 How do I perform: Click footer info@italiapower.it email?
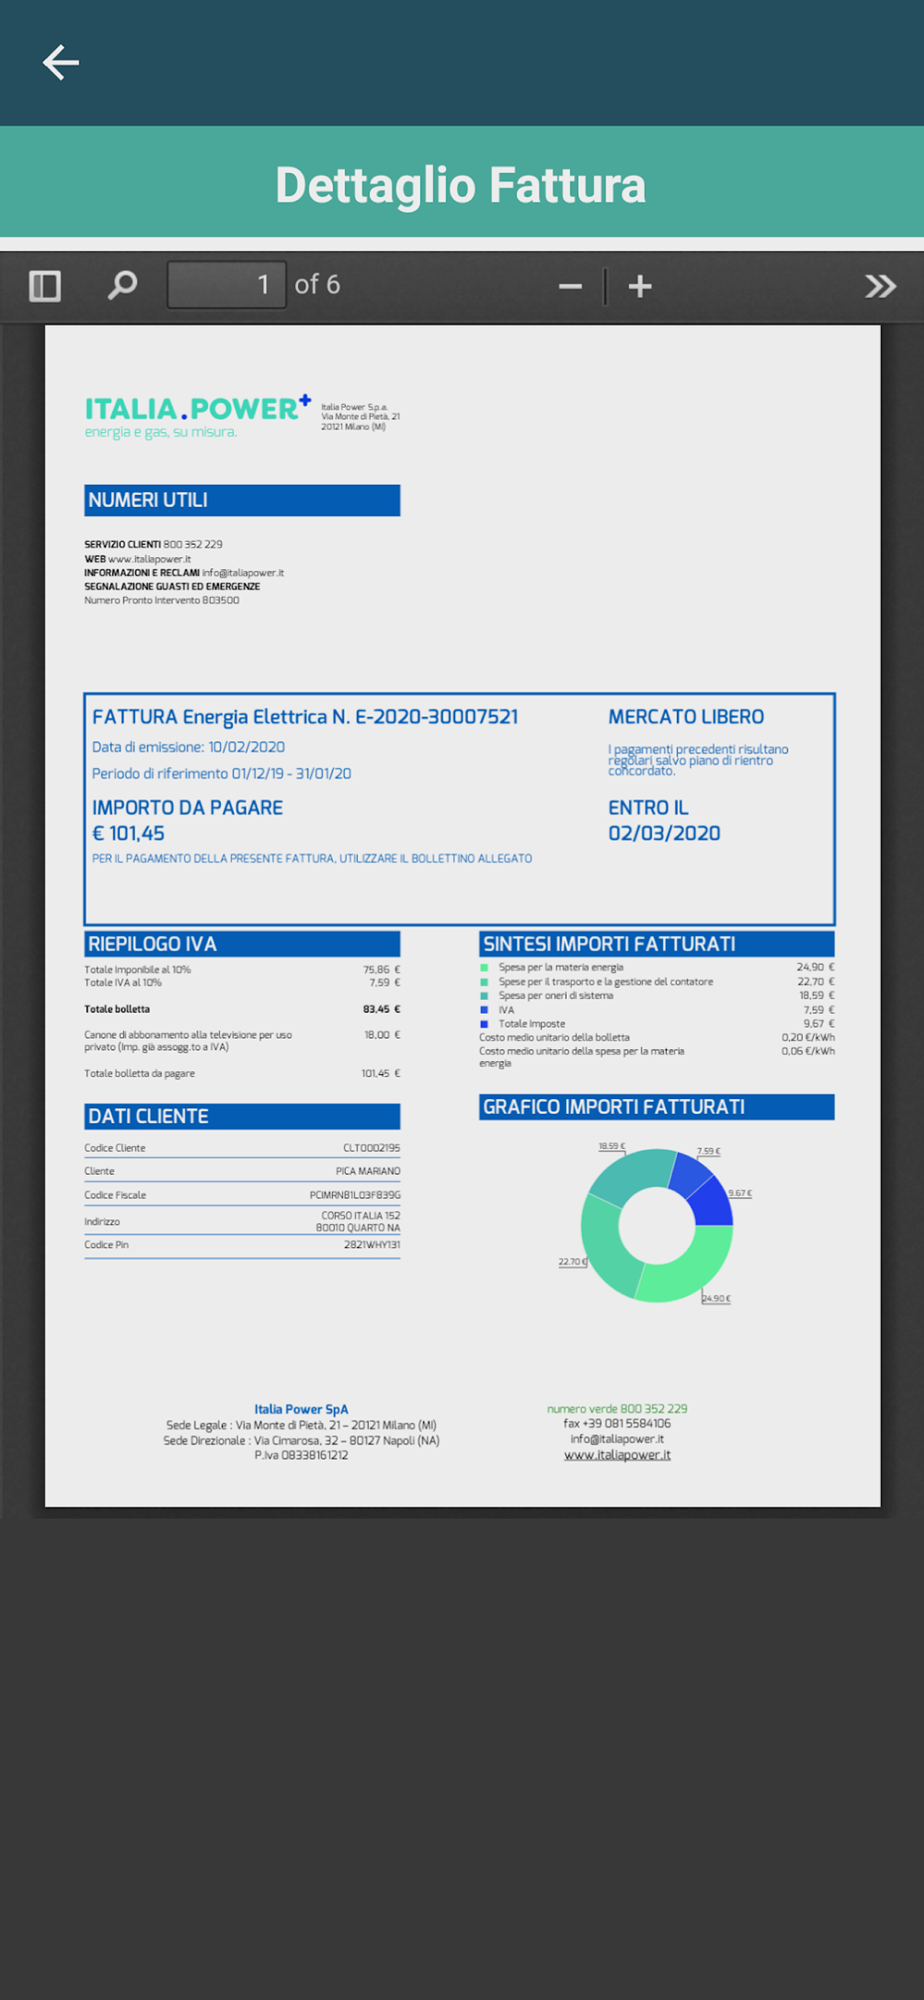tap(617, 1439)
